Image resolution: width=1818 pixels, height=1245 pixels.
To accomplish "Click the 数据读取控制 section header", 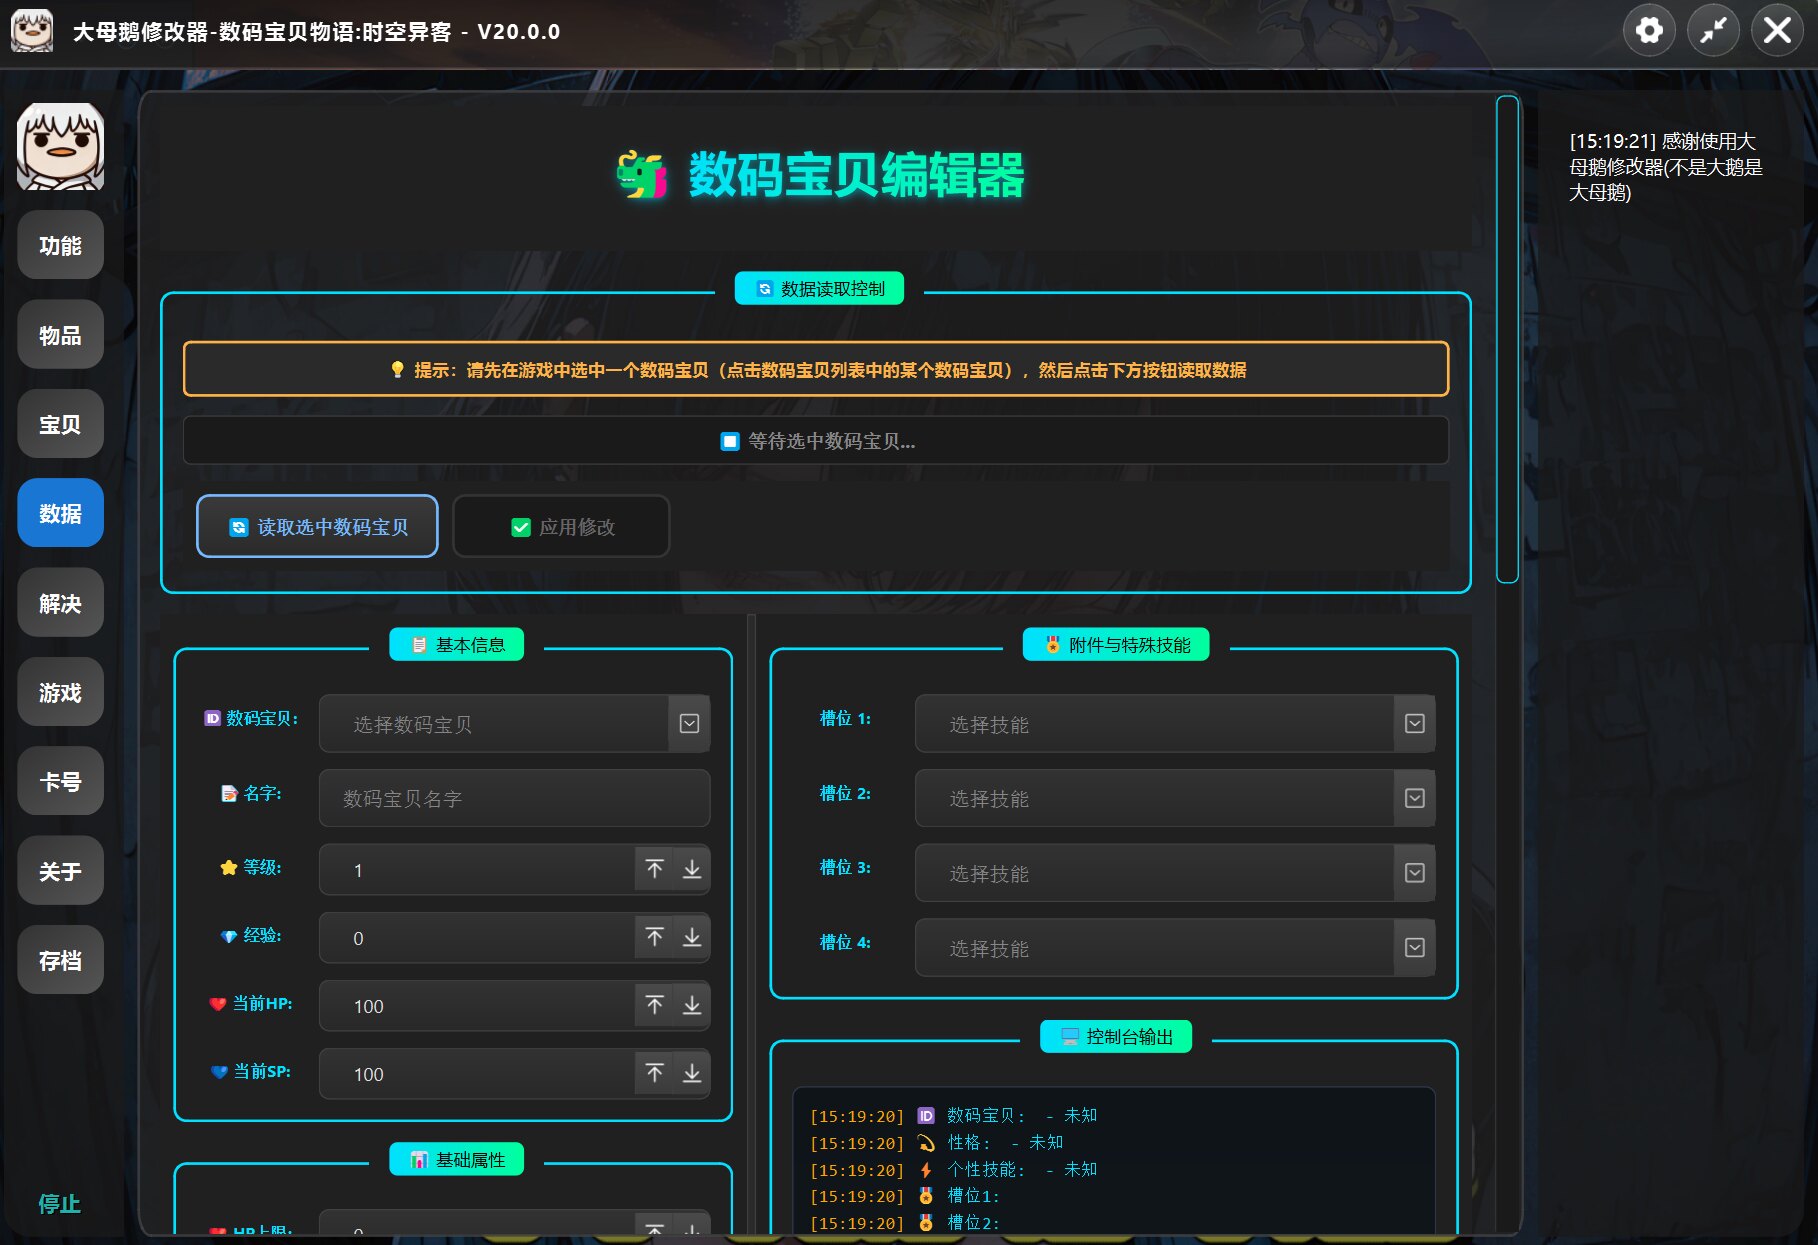I will 819,288.
